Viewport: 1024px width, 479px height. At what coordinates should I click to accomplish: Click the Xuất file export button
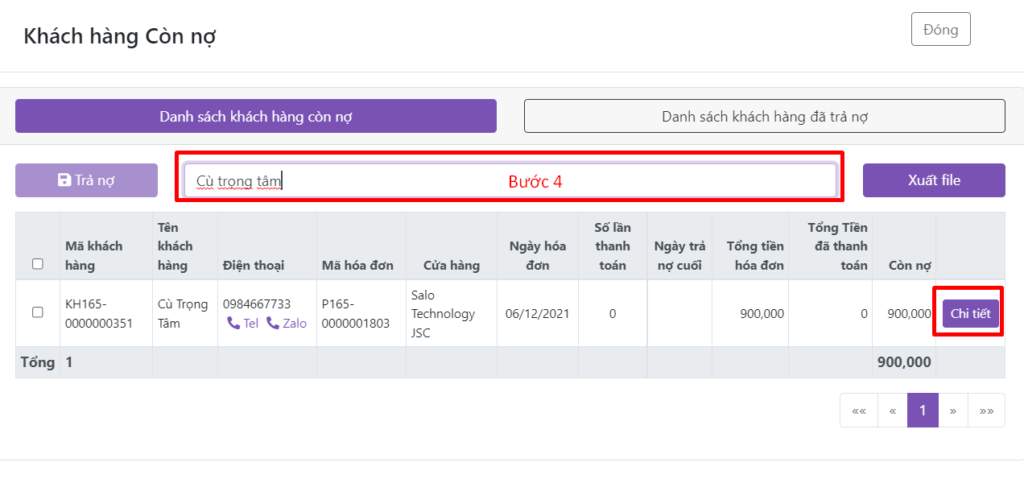933,180
